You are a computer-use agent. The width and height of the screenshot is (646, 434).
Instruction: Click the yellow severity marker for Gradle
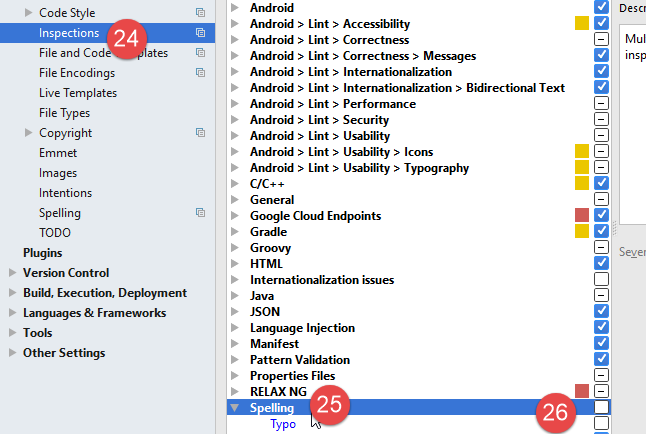(x=582, y=232)
